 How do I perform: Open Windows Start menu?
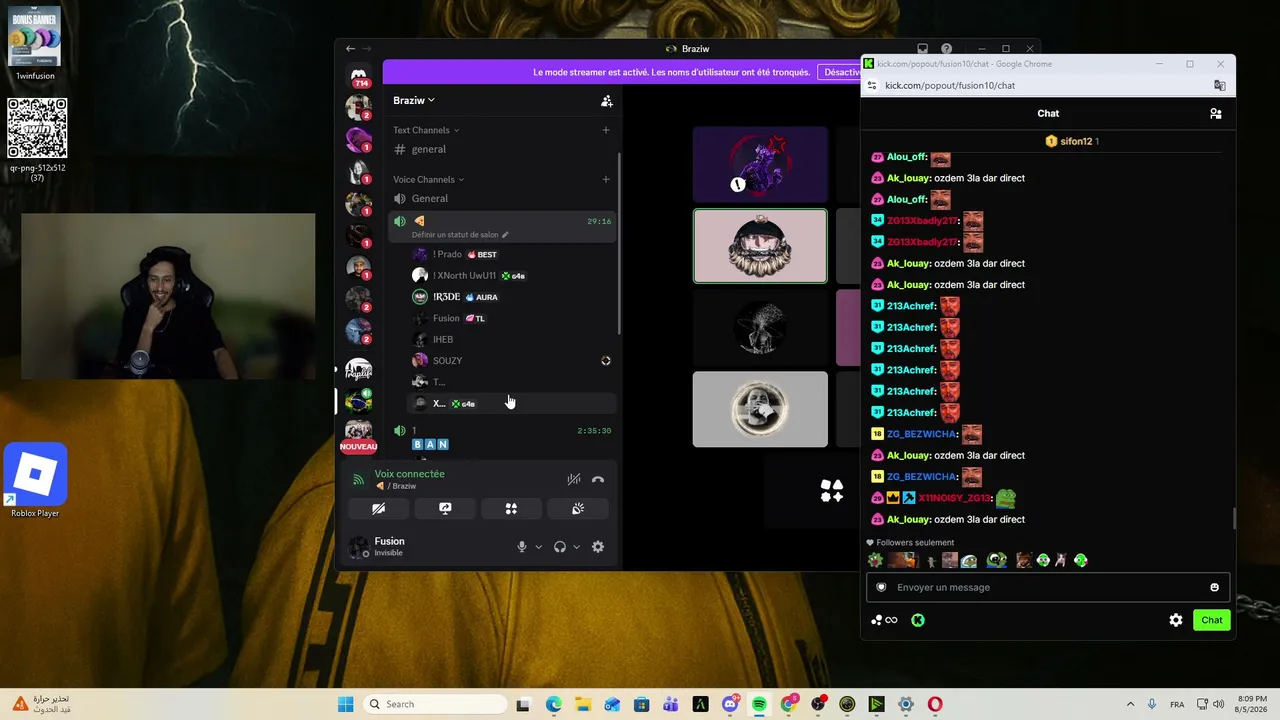point(345,705)
